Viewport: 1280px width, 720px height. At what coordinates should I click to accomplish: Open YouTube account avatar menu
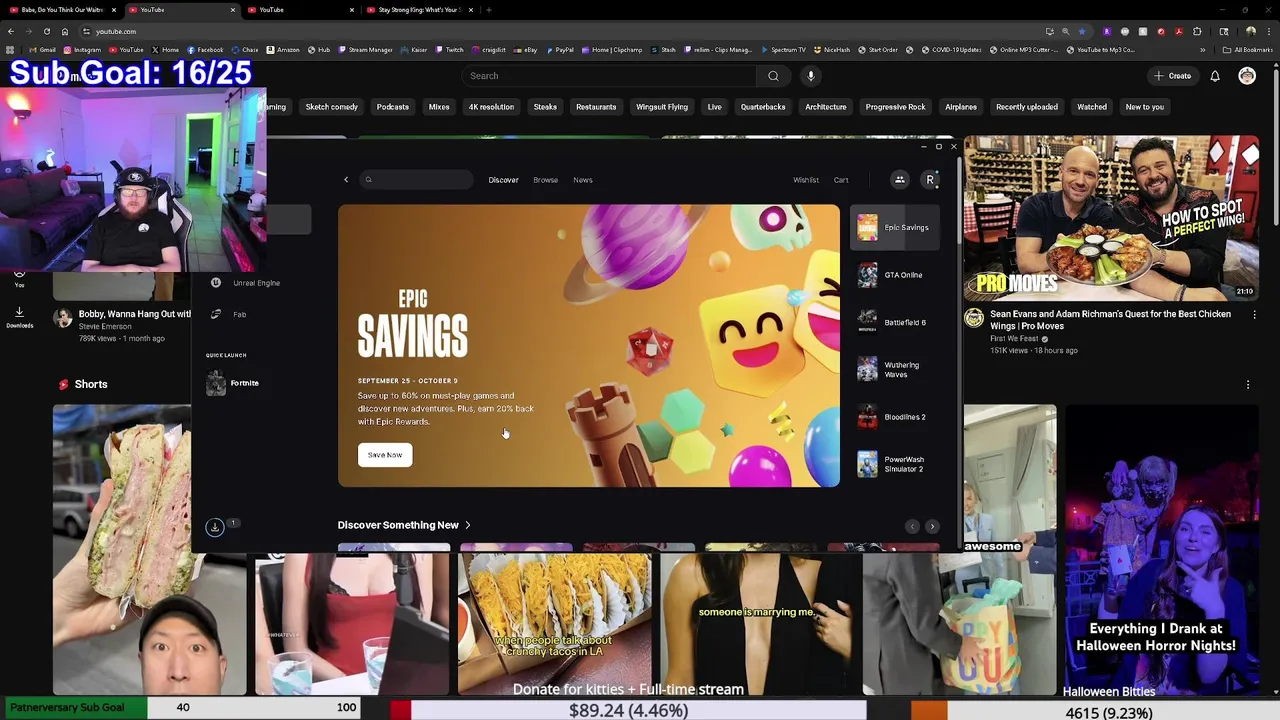click(1247, 76)
